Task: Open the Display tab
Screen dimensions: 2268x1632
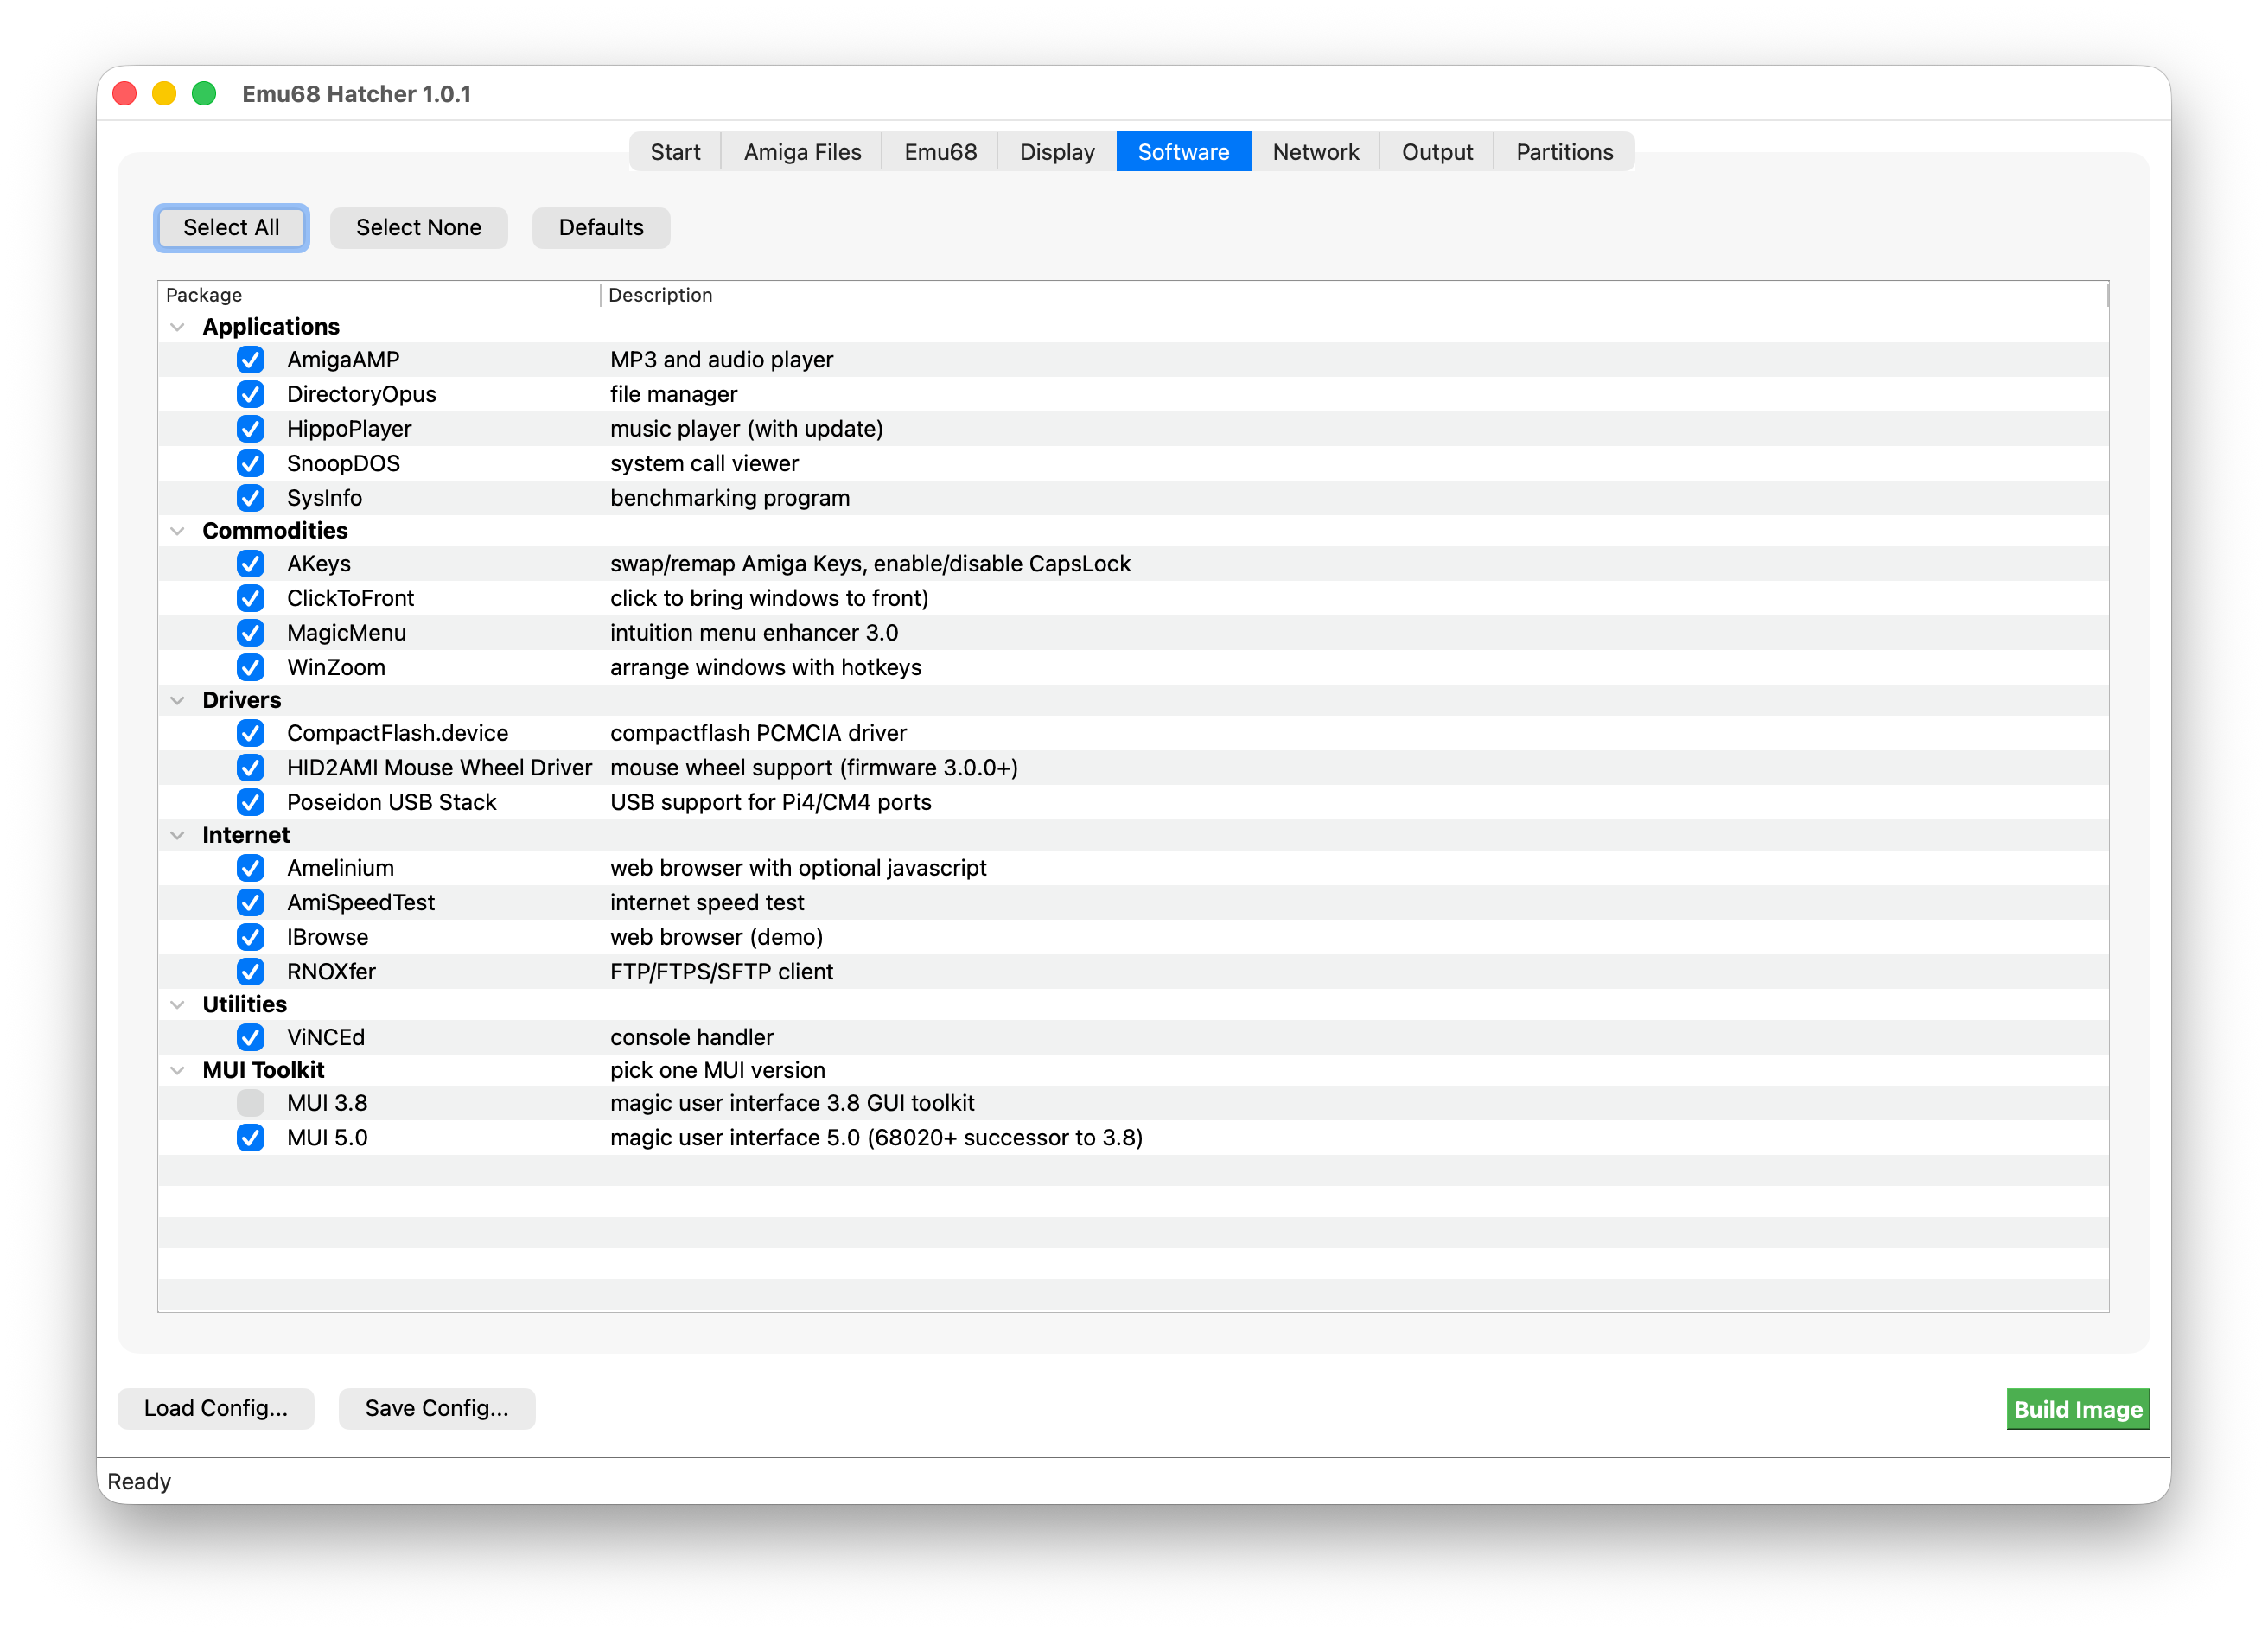Action: [x=1057, y=152]
